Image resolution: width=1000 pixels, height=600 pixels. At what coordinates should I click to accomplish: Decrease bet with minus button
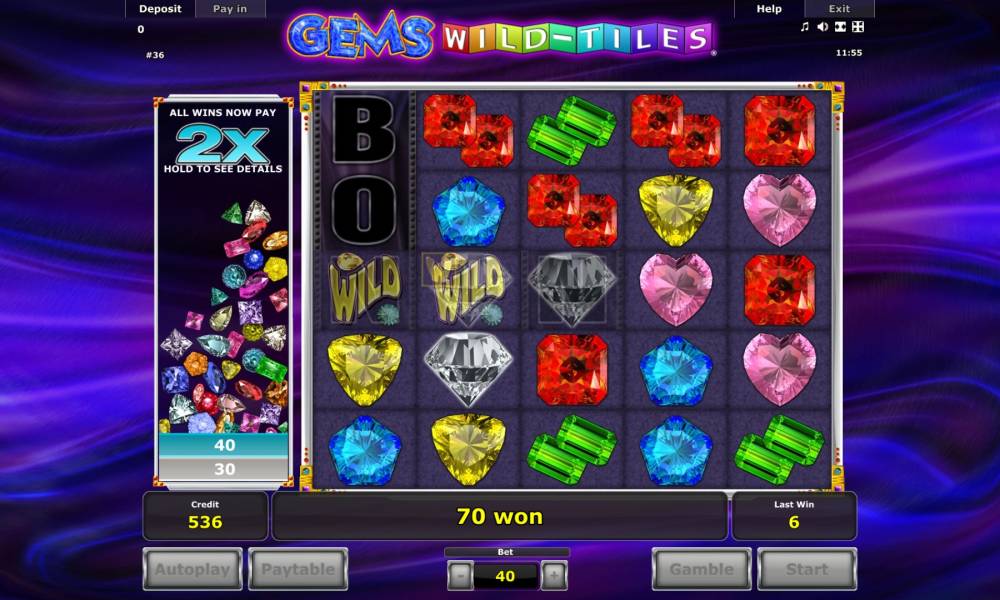point(460,576)
